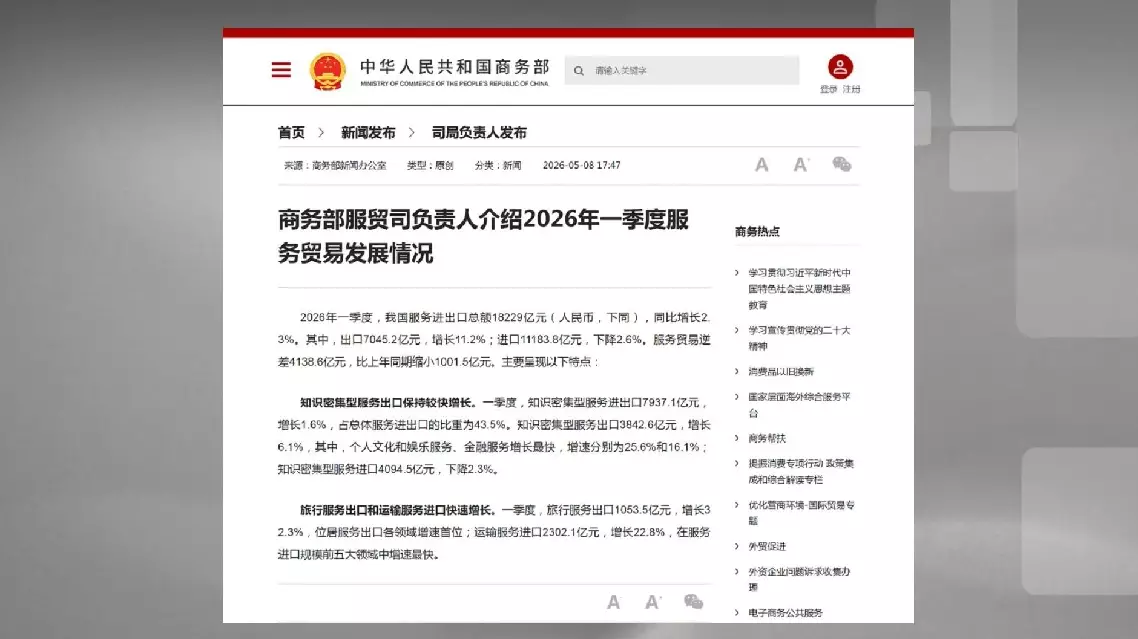Share via top WeChat icon
Viewport: 1138px width, 639px height.
pos(841,164)
